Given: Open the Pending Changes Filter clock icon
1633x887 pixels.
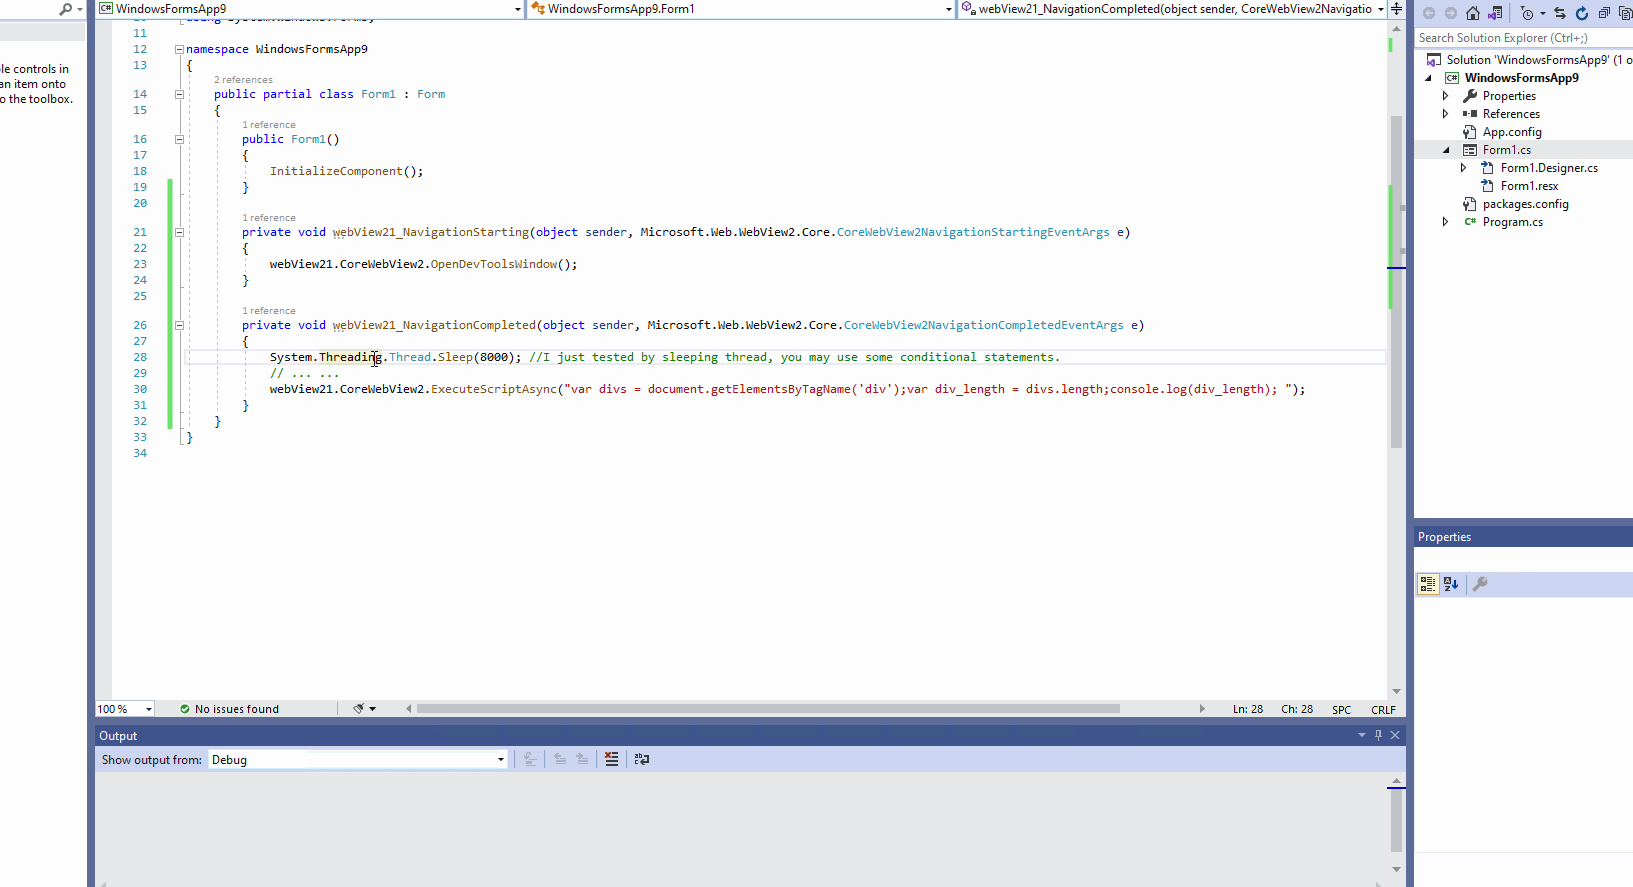Looking at the screenshot, I should [x=1526, y=13].
